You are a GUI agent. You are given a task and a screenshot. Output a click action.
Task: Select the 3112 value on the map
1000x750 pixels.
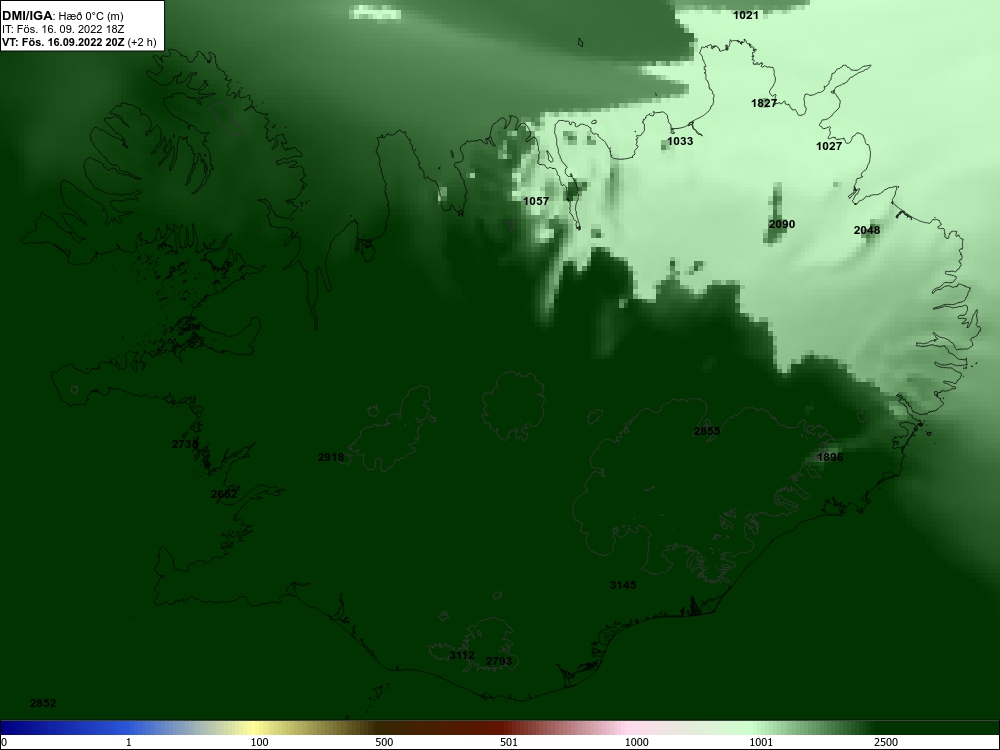(462, 656)
